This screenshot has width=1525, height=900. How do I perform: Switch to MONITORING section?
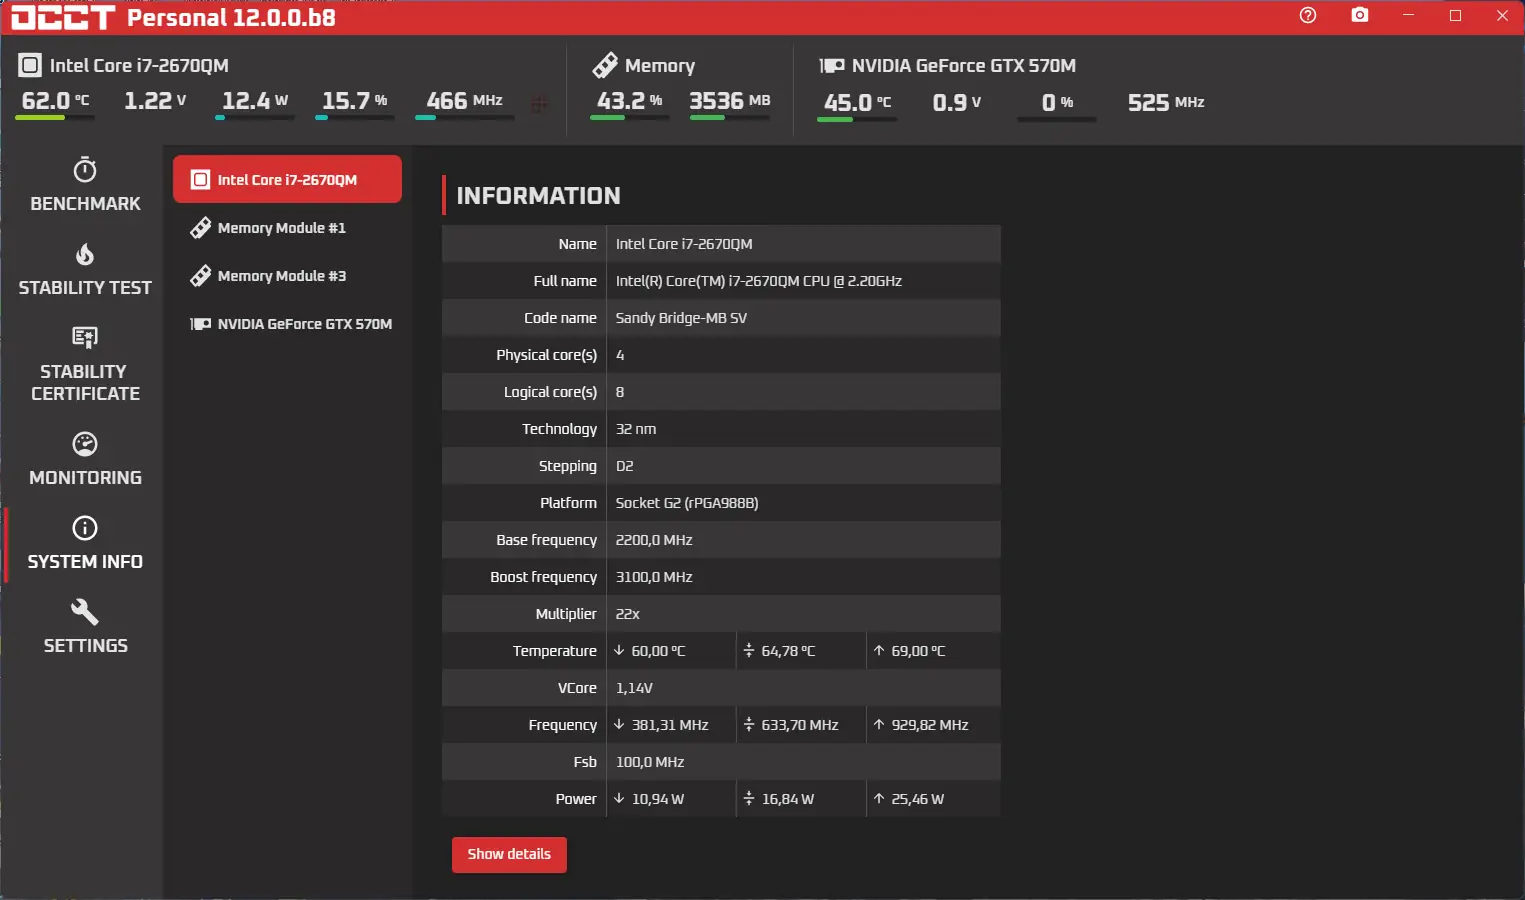pyautogui.click(x=85, y=459)
